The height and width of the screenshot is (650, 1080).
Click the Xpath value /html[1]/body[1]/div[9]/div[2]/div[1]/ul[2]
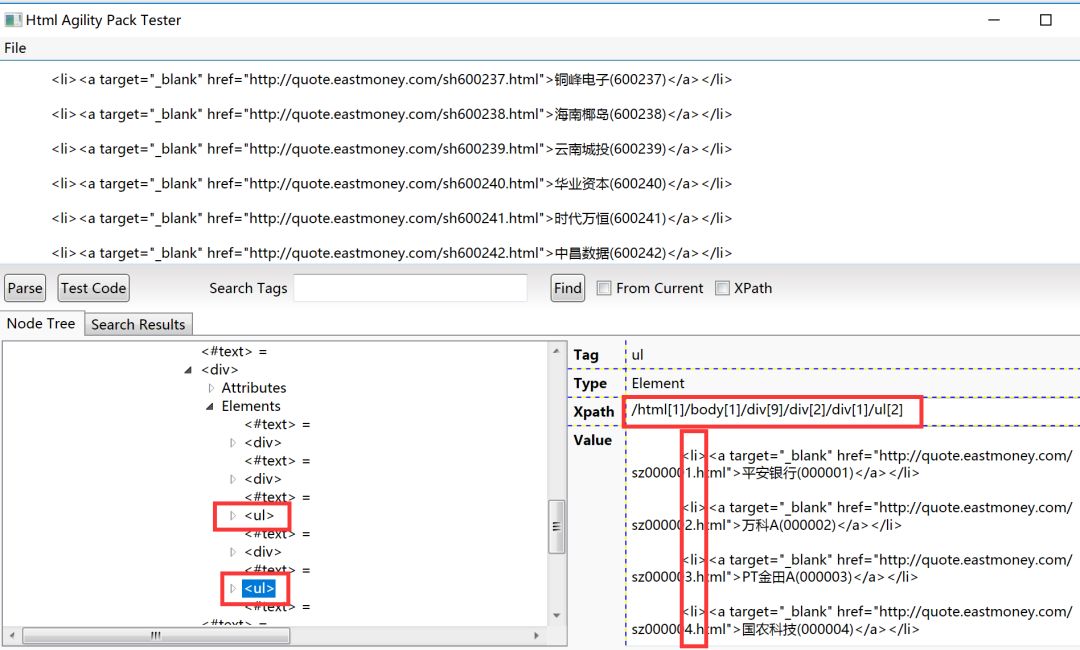[x=767, y=410]
